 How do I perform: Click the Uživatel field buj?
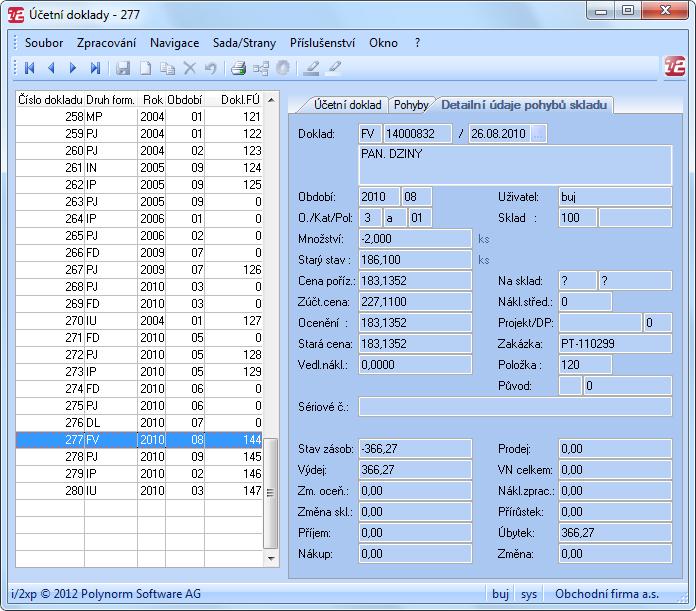pyautogui.click(x=615, y=197)
